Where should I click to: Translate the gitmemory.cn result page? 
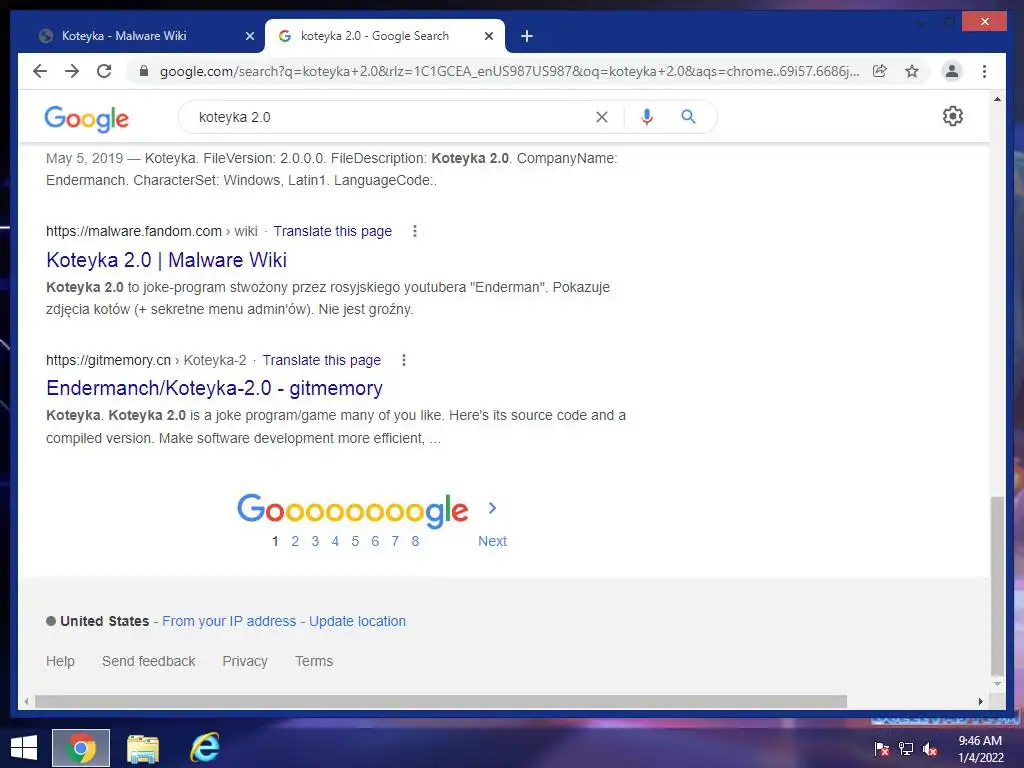321,360
